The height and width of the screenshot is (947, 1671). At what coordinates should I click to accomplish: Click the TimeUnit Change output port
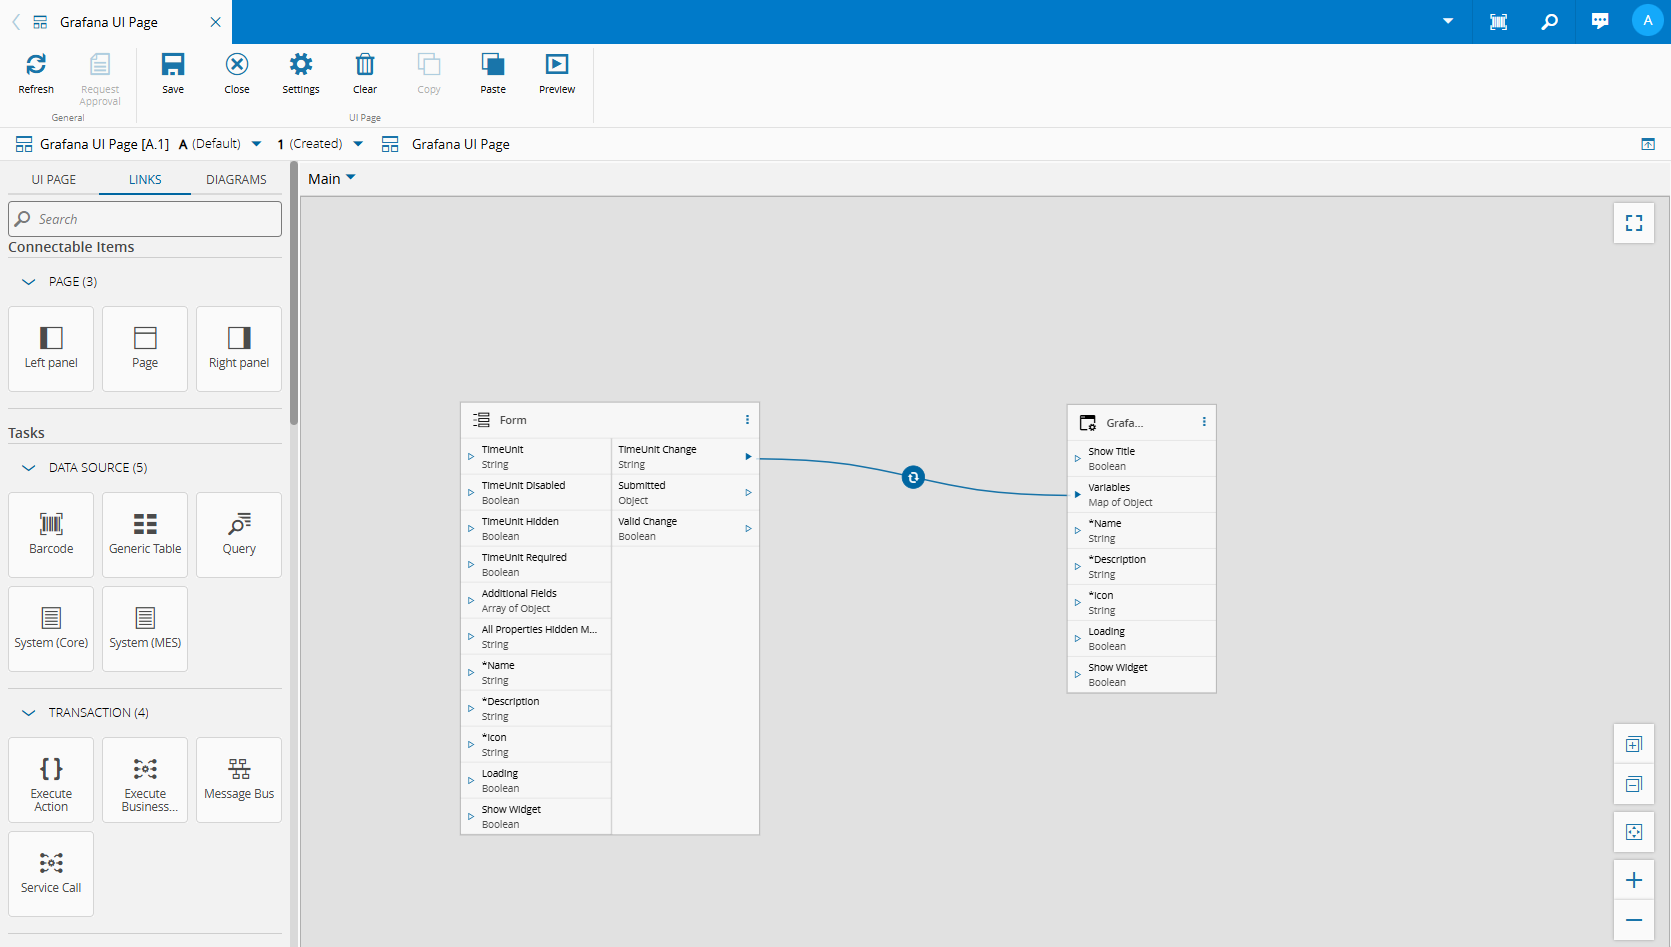[748, 457]
